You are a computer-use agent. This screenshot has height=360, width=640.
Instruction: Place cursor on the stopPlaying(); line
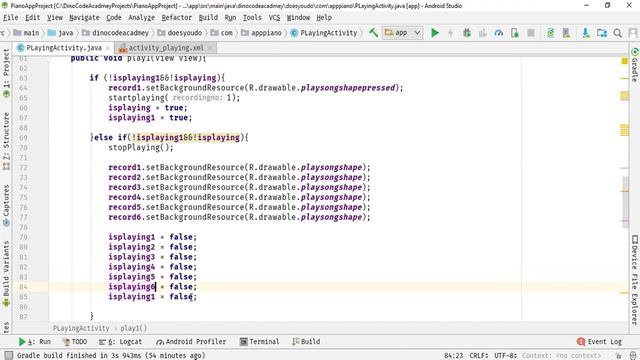141,147
